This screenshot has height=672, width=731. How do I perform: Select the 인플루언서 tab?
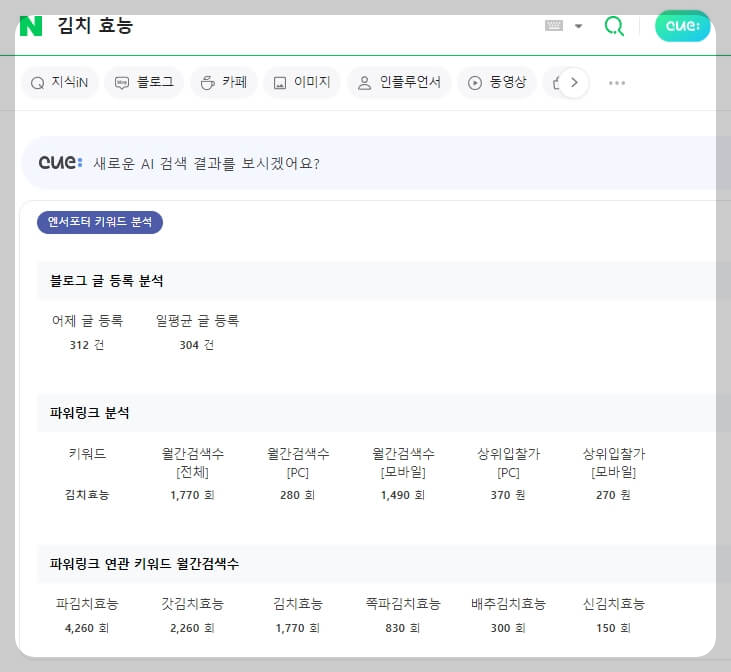click(x=399, y=83)
